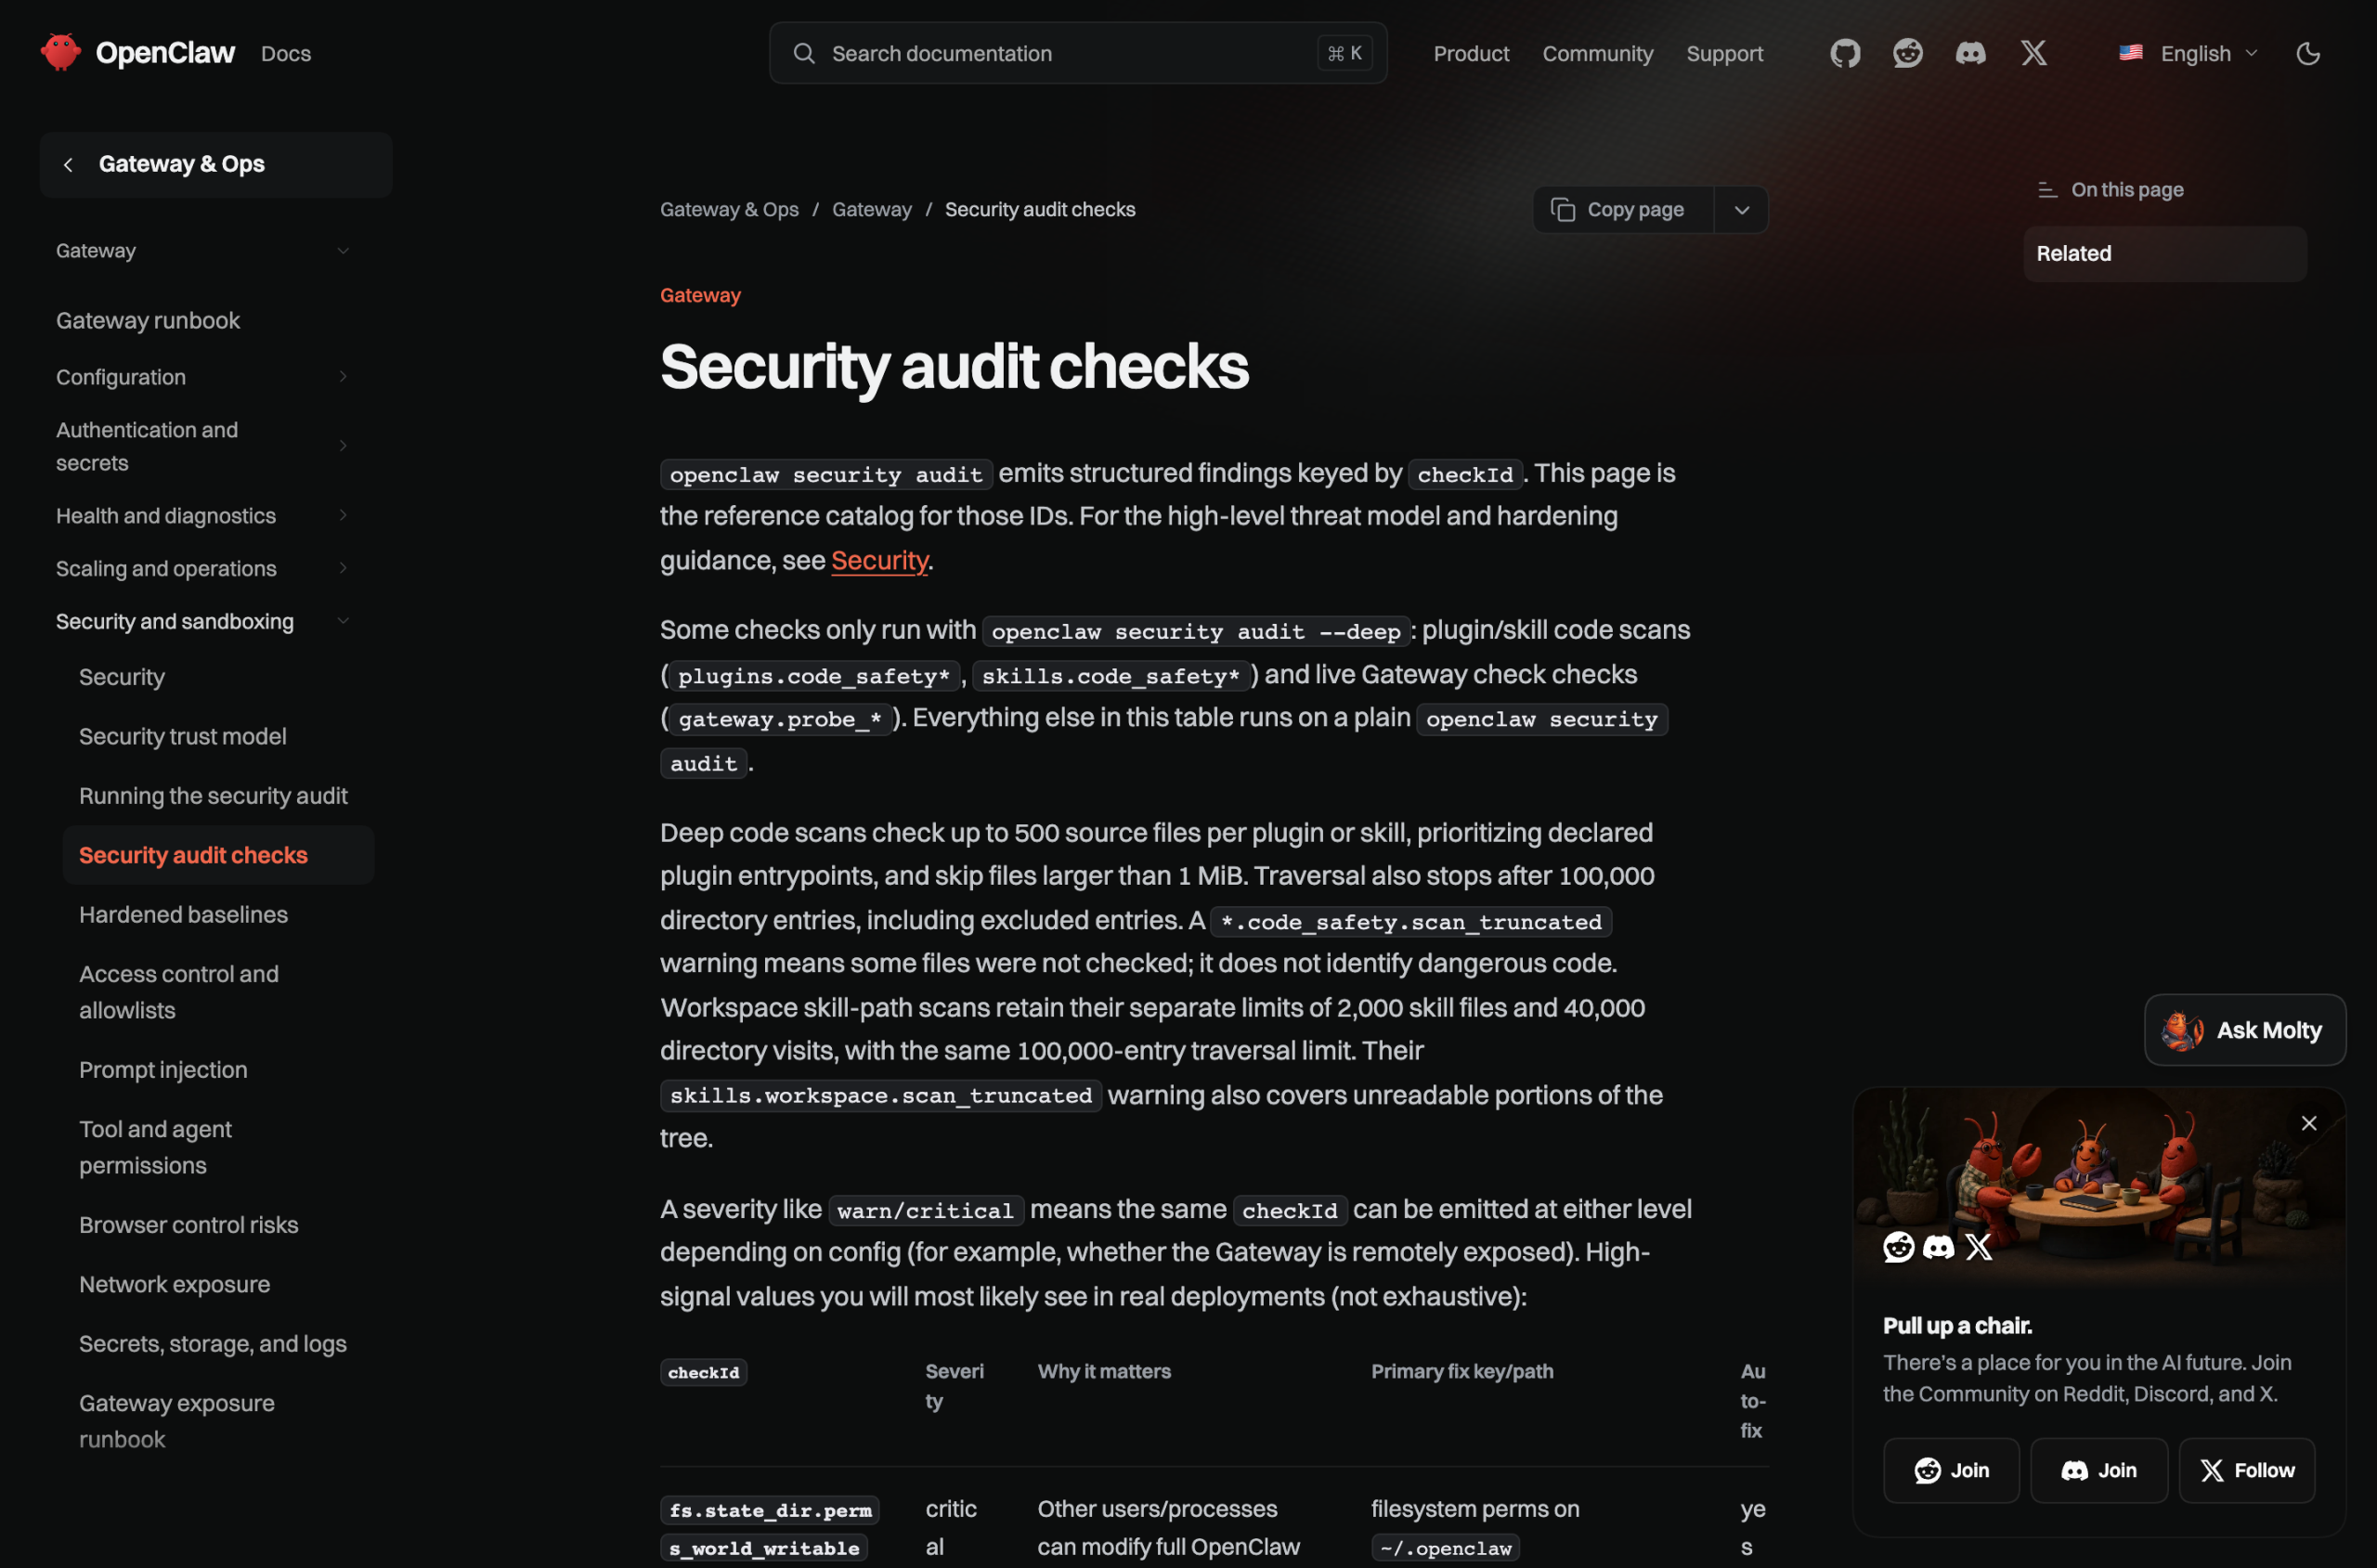The width and height of the screenshot is (2377, 1568).
Task: Click the Ask Molty lobster avatar
Action: click(2182, 1030)
